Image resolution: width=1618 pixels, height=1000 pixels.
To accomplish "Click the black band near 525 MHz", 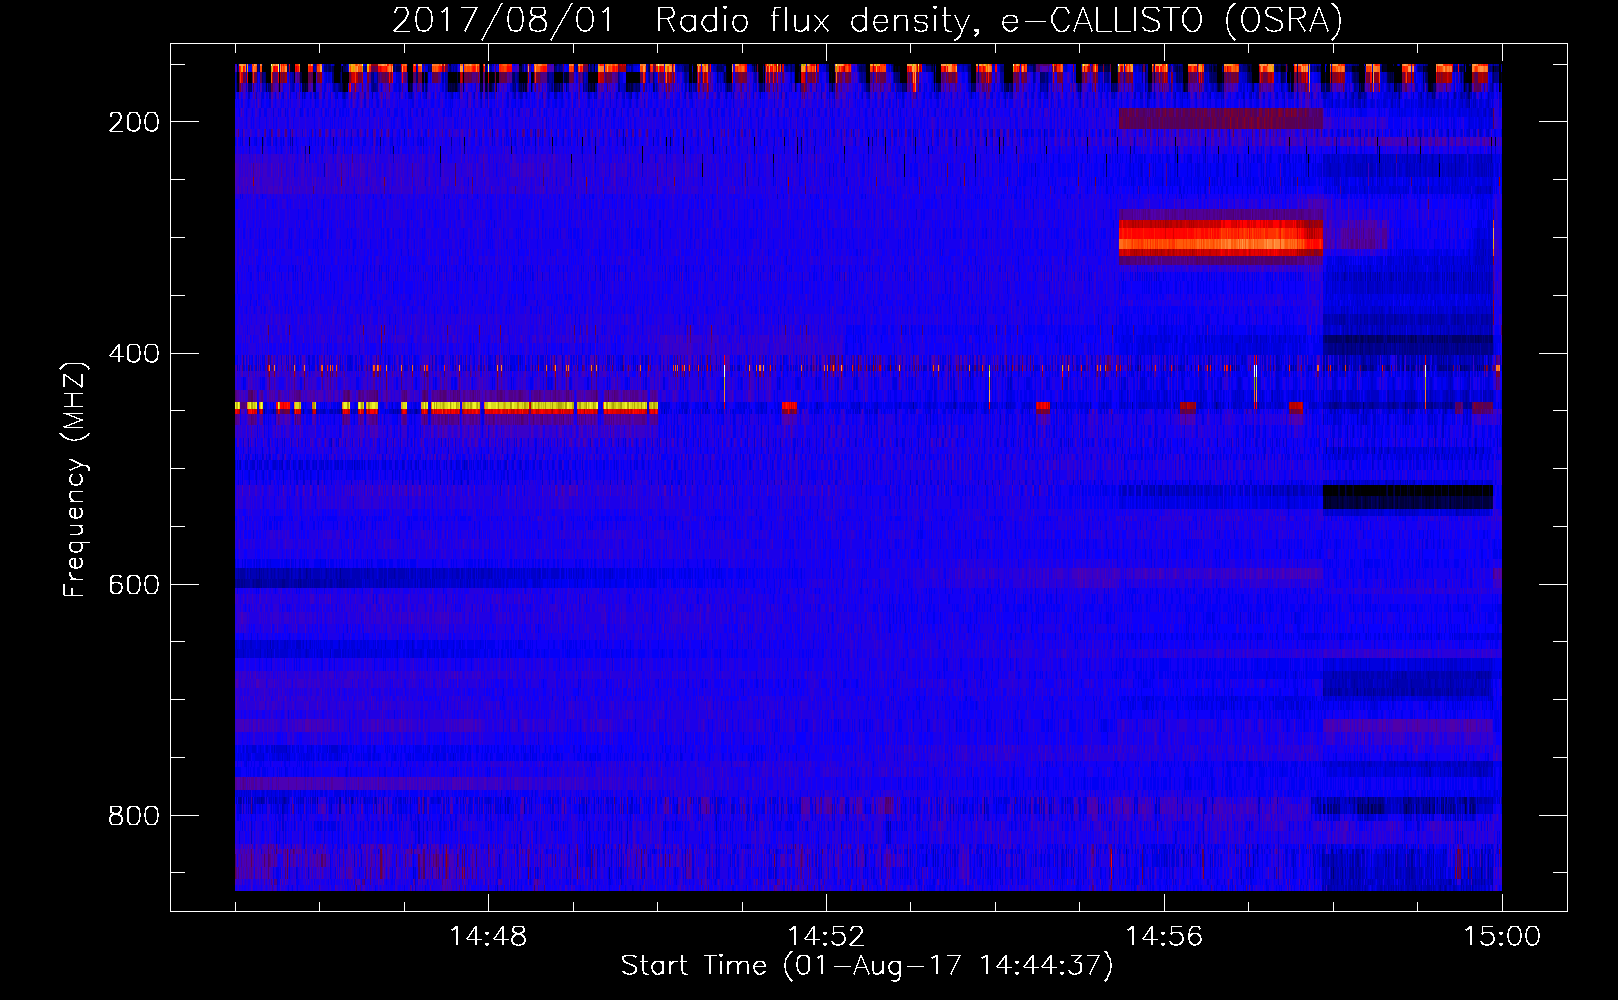I will point(1408,498).
